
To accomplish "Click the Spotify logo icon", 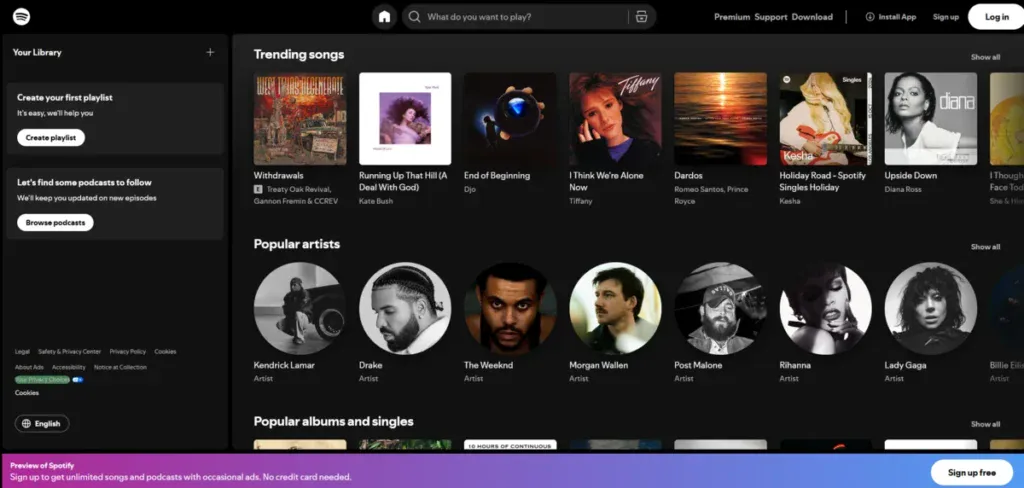I will [x=22, y=16].
